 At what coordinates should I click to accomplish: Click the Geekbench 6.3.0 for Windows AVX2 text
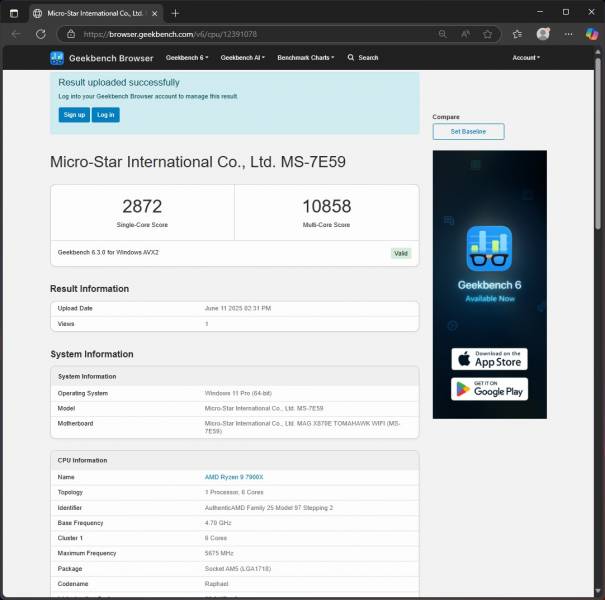point(108,252)
